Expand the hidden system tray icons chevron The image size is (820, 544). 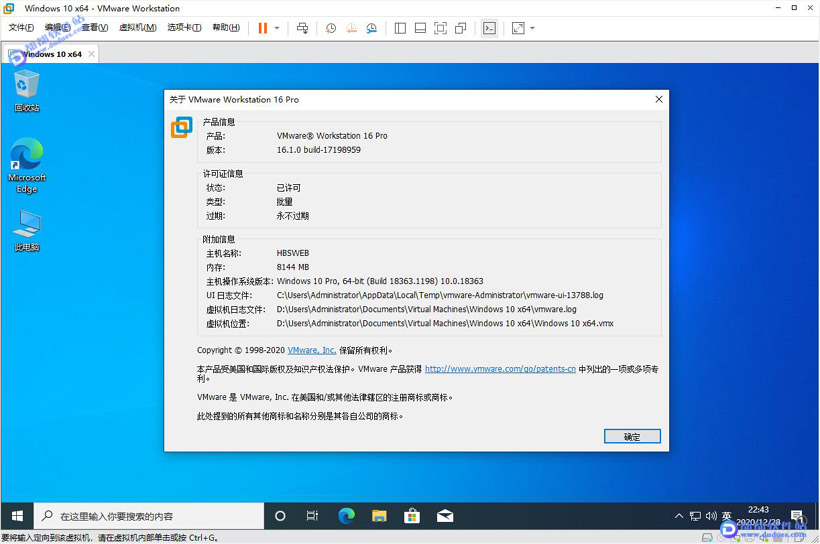point(679,516)
